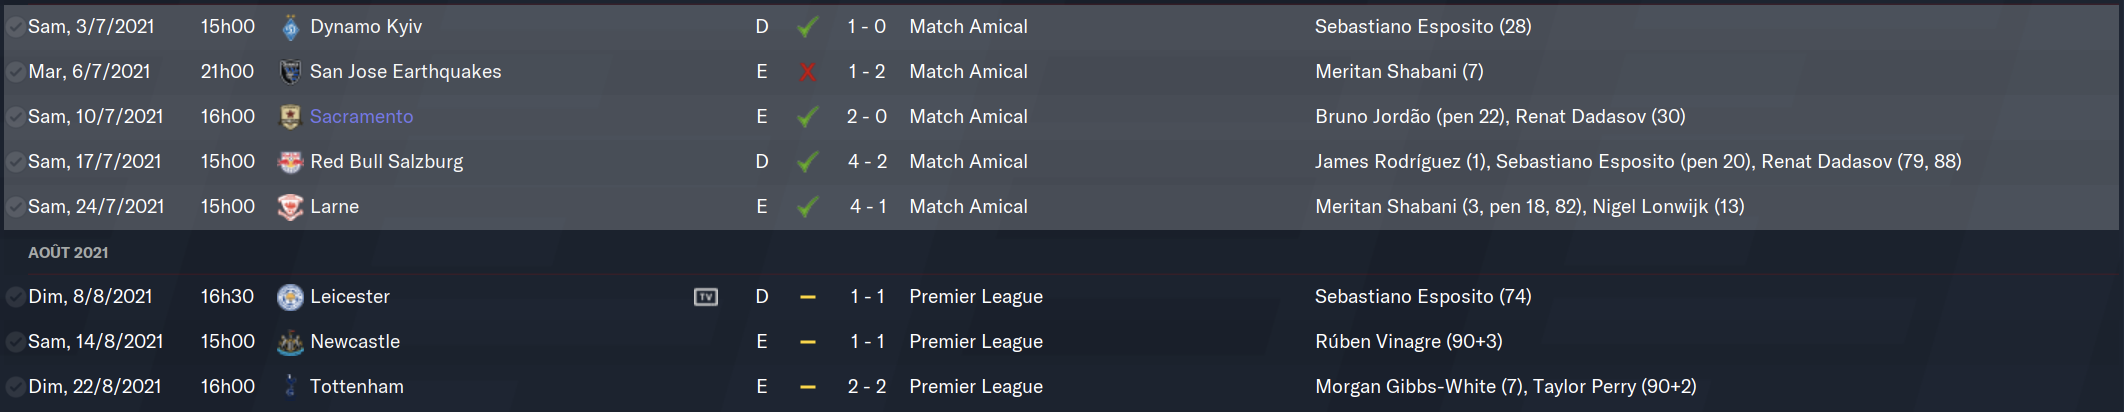Click the Premier League label on Tottenham row

(976, 387)
